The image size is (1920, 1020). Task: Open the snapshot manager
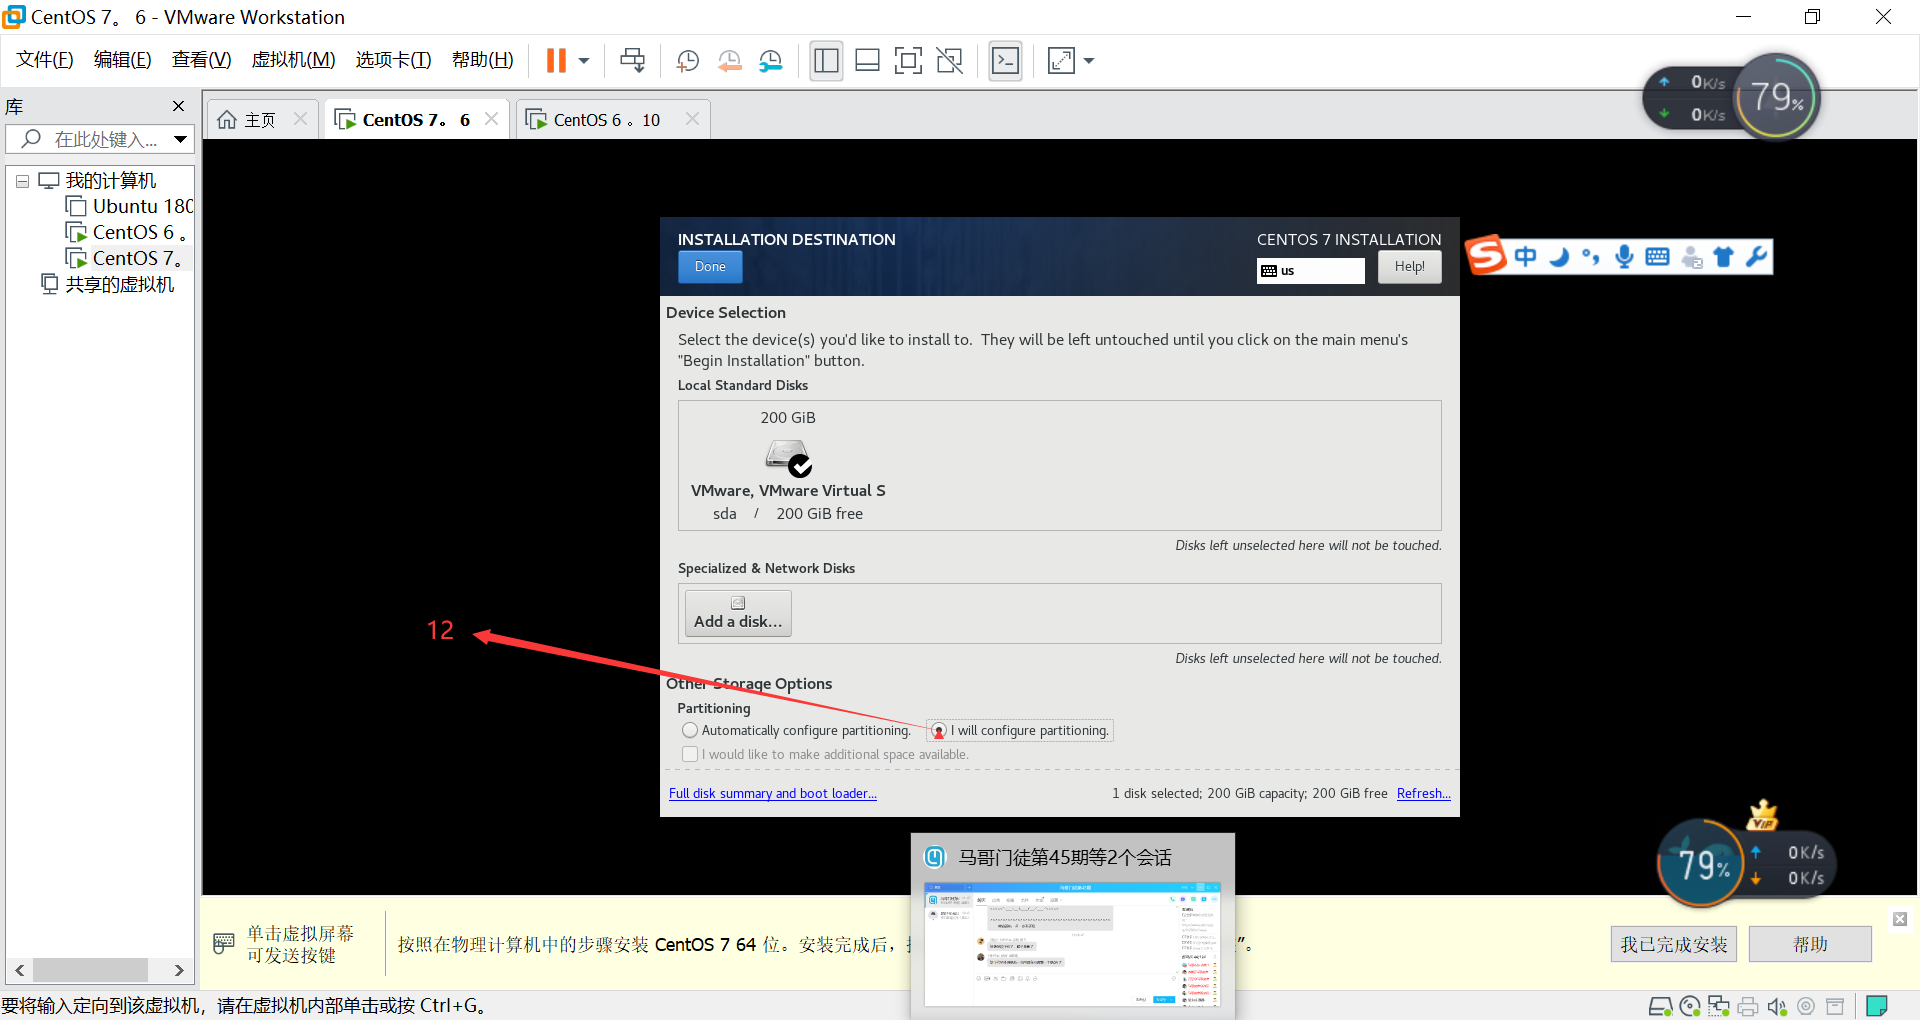click(770, 61)
